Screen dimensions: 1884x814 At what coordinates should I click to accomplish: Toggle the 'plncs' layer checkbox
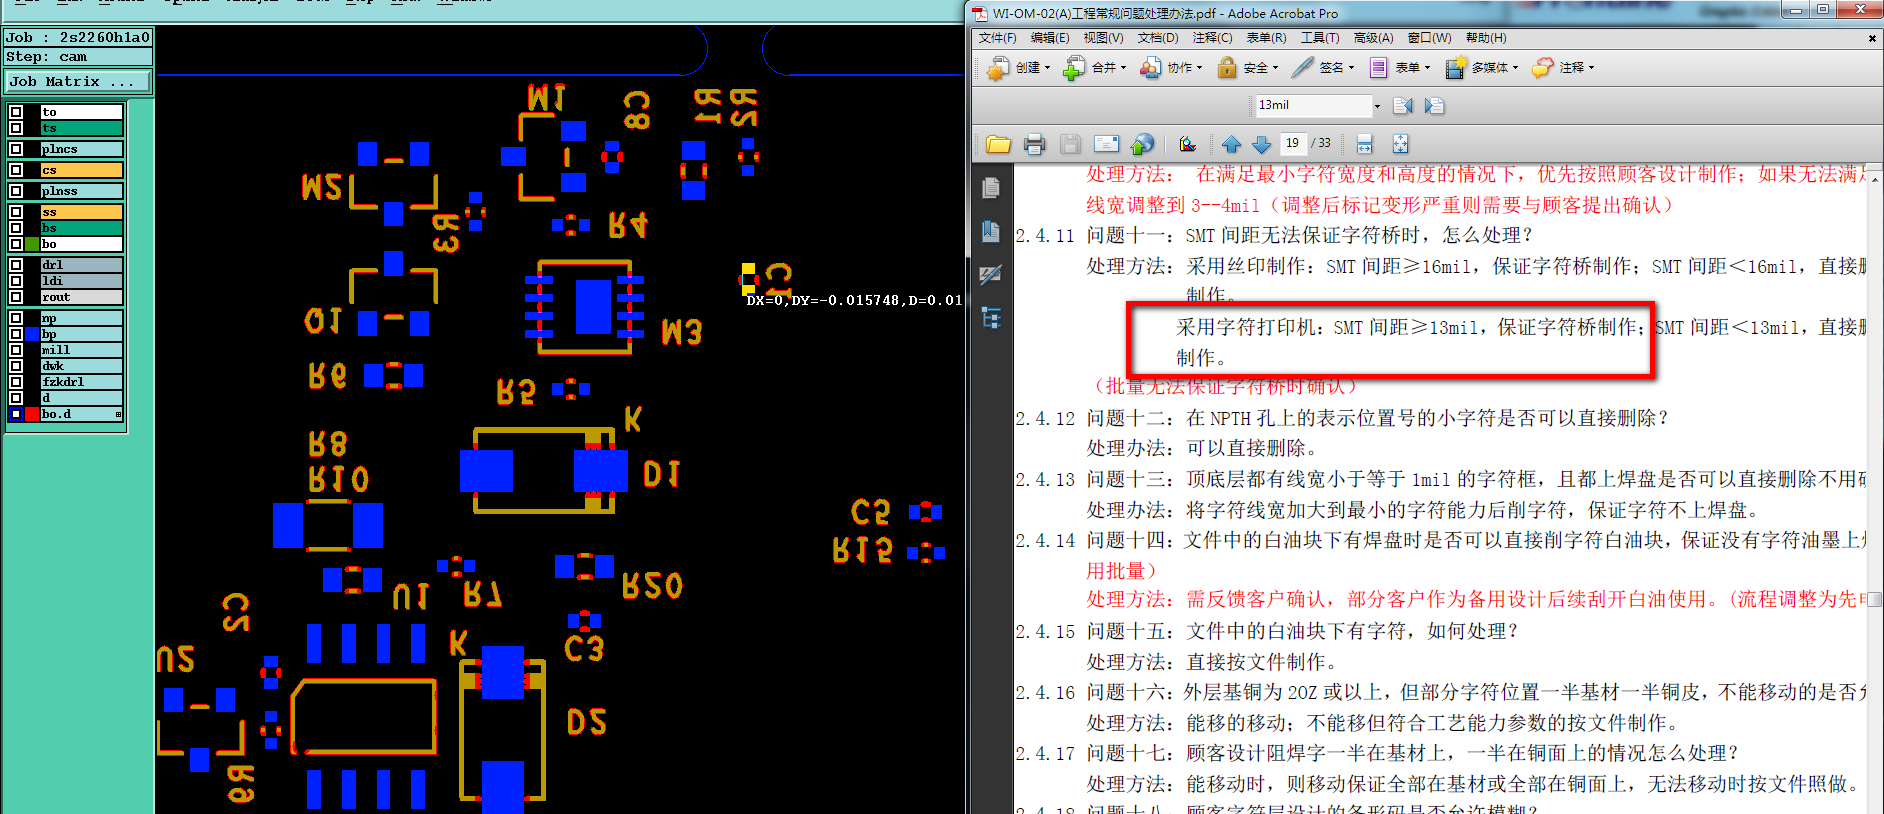(x=16, y=149)
